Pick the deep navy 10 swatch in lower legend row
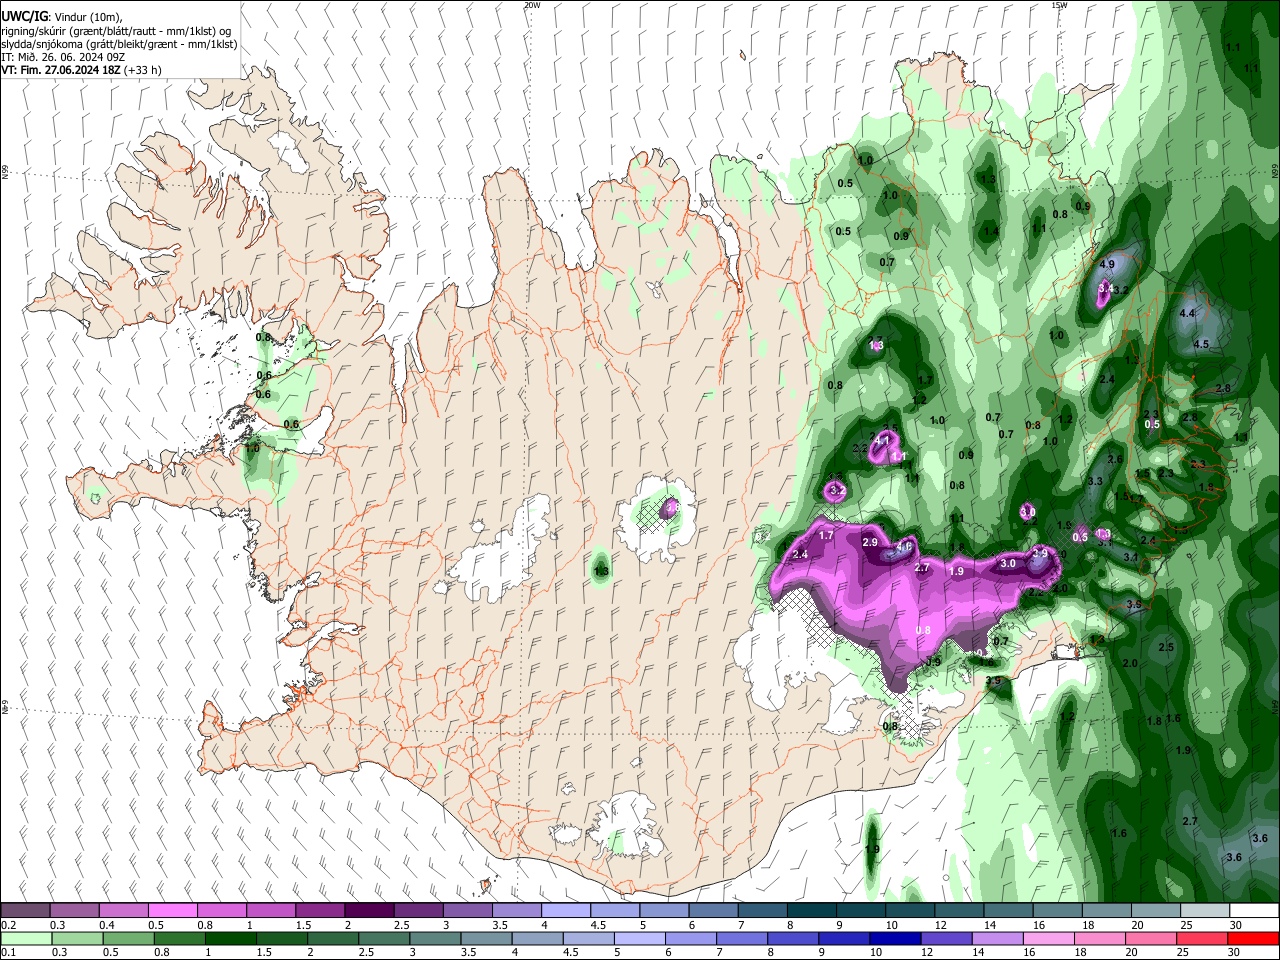 [895, 939]
